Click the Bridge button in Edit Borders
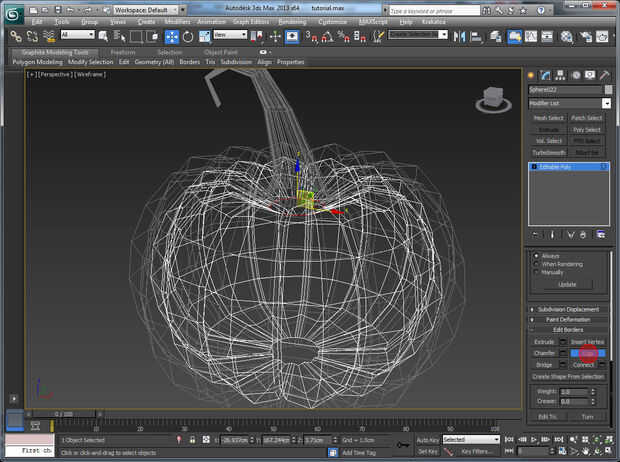 (545, 364)
